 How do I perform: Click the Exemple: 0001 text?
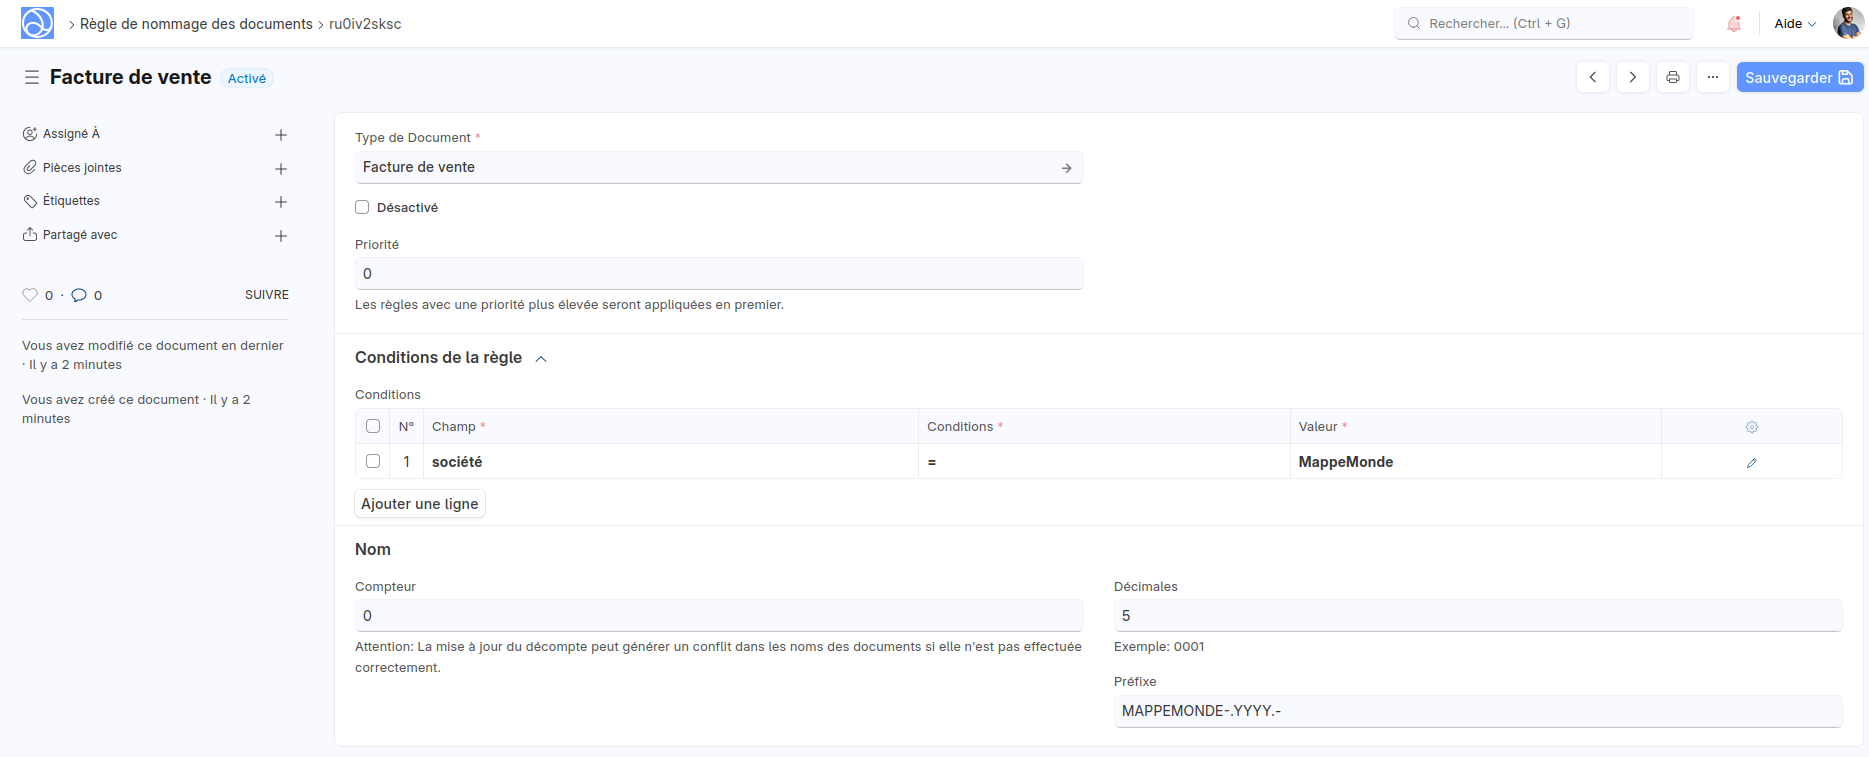[1159, 647]
